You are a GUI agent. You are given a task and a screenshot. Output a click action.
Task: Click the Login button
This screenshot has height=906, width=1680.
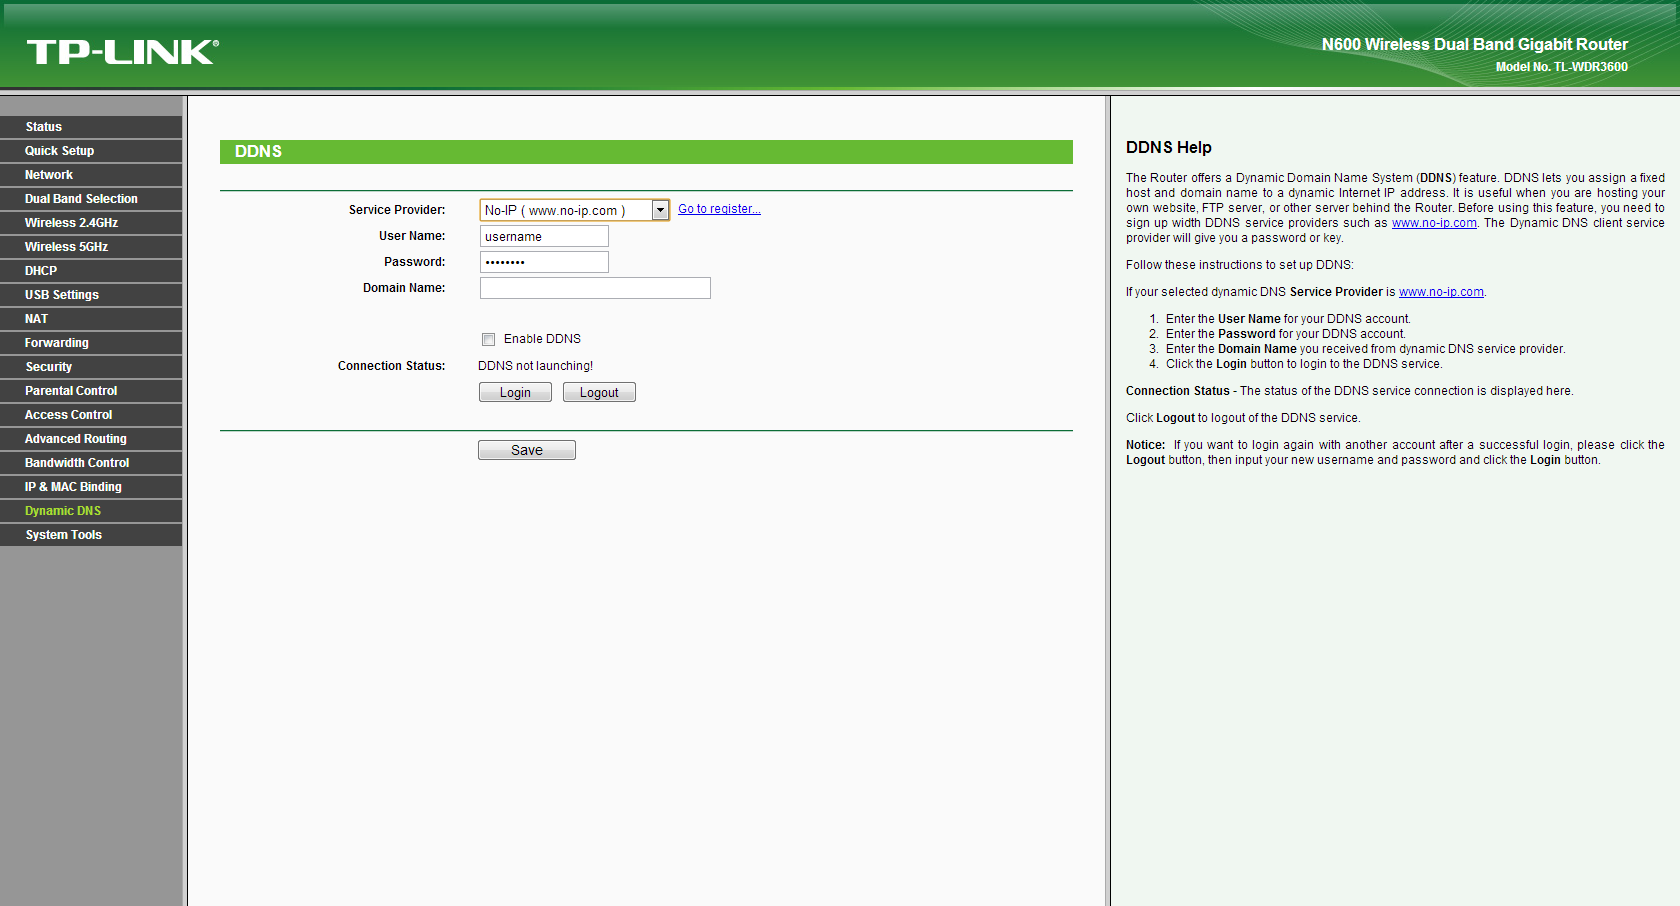pyautogui.click(x=515, y=392)
